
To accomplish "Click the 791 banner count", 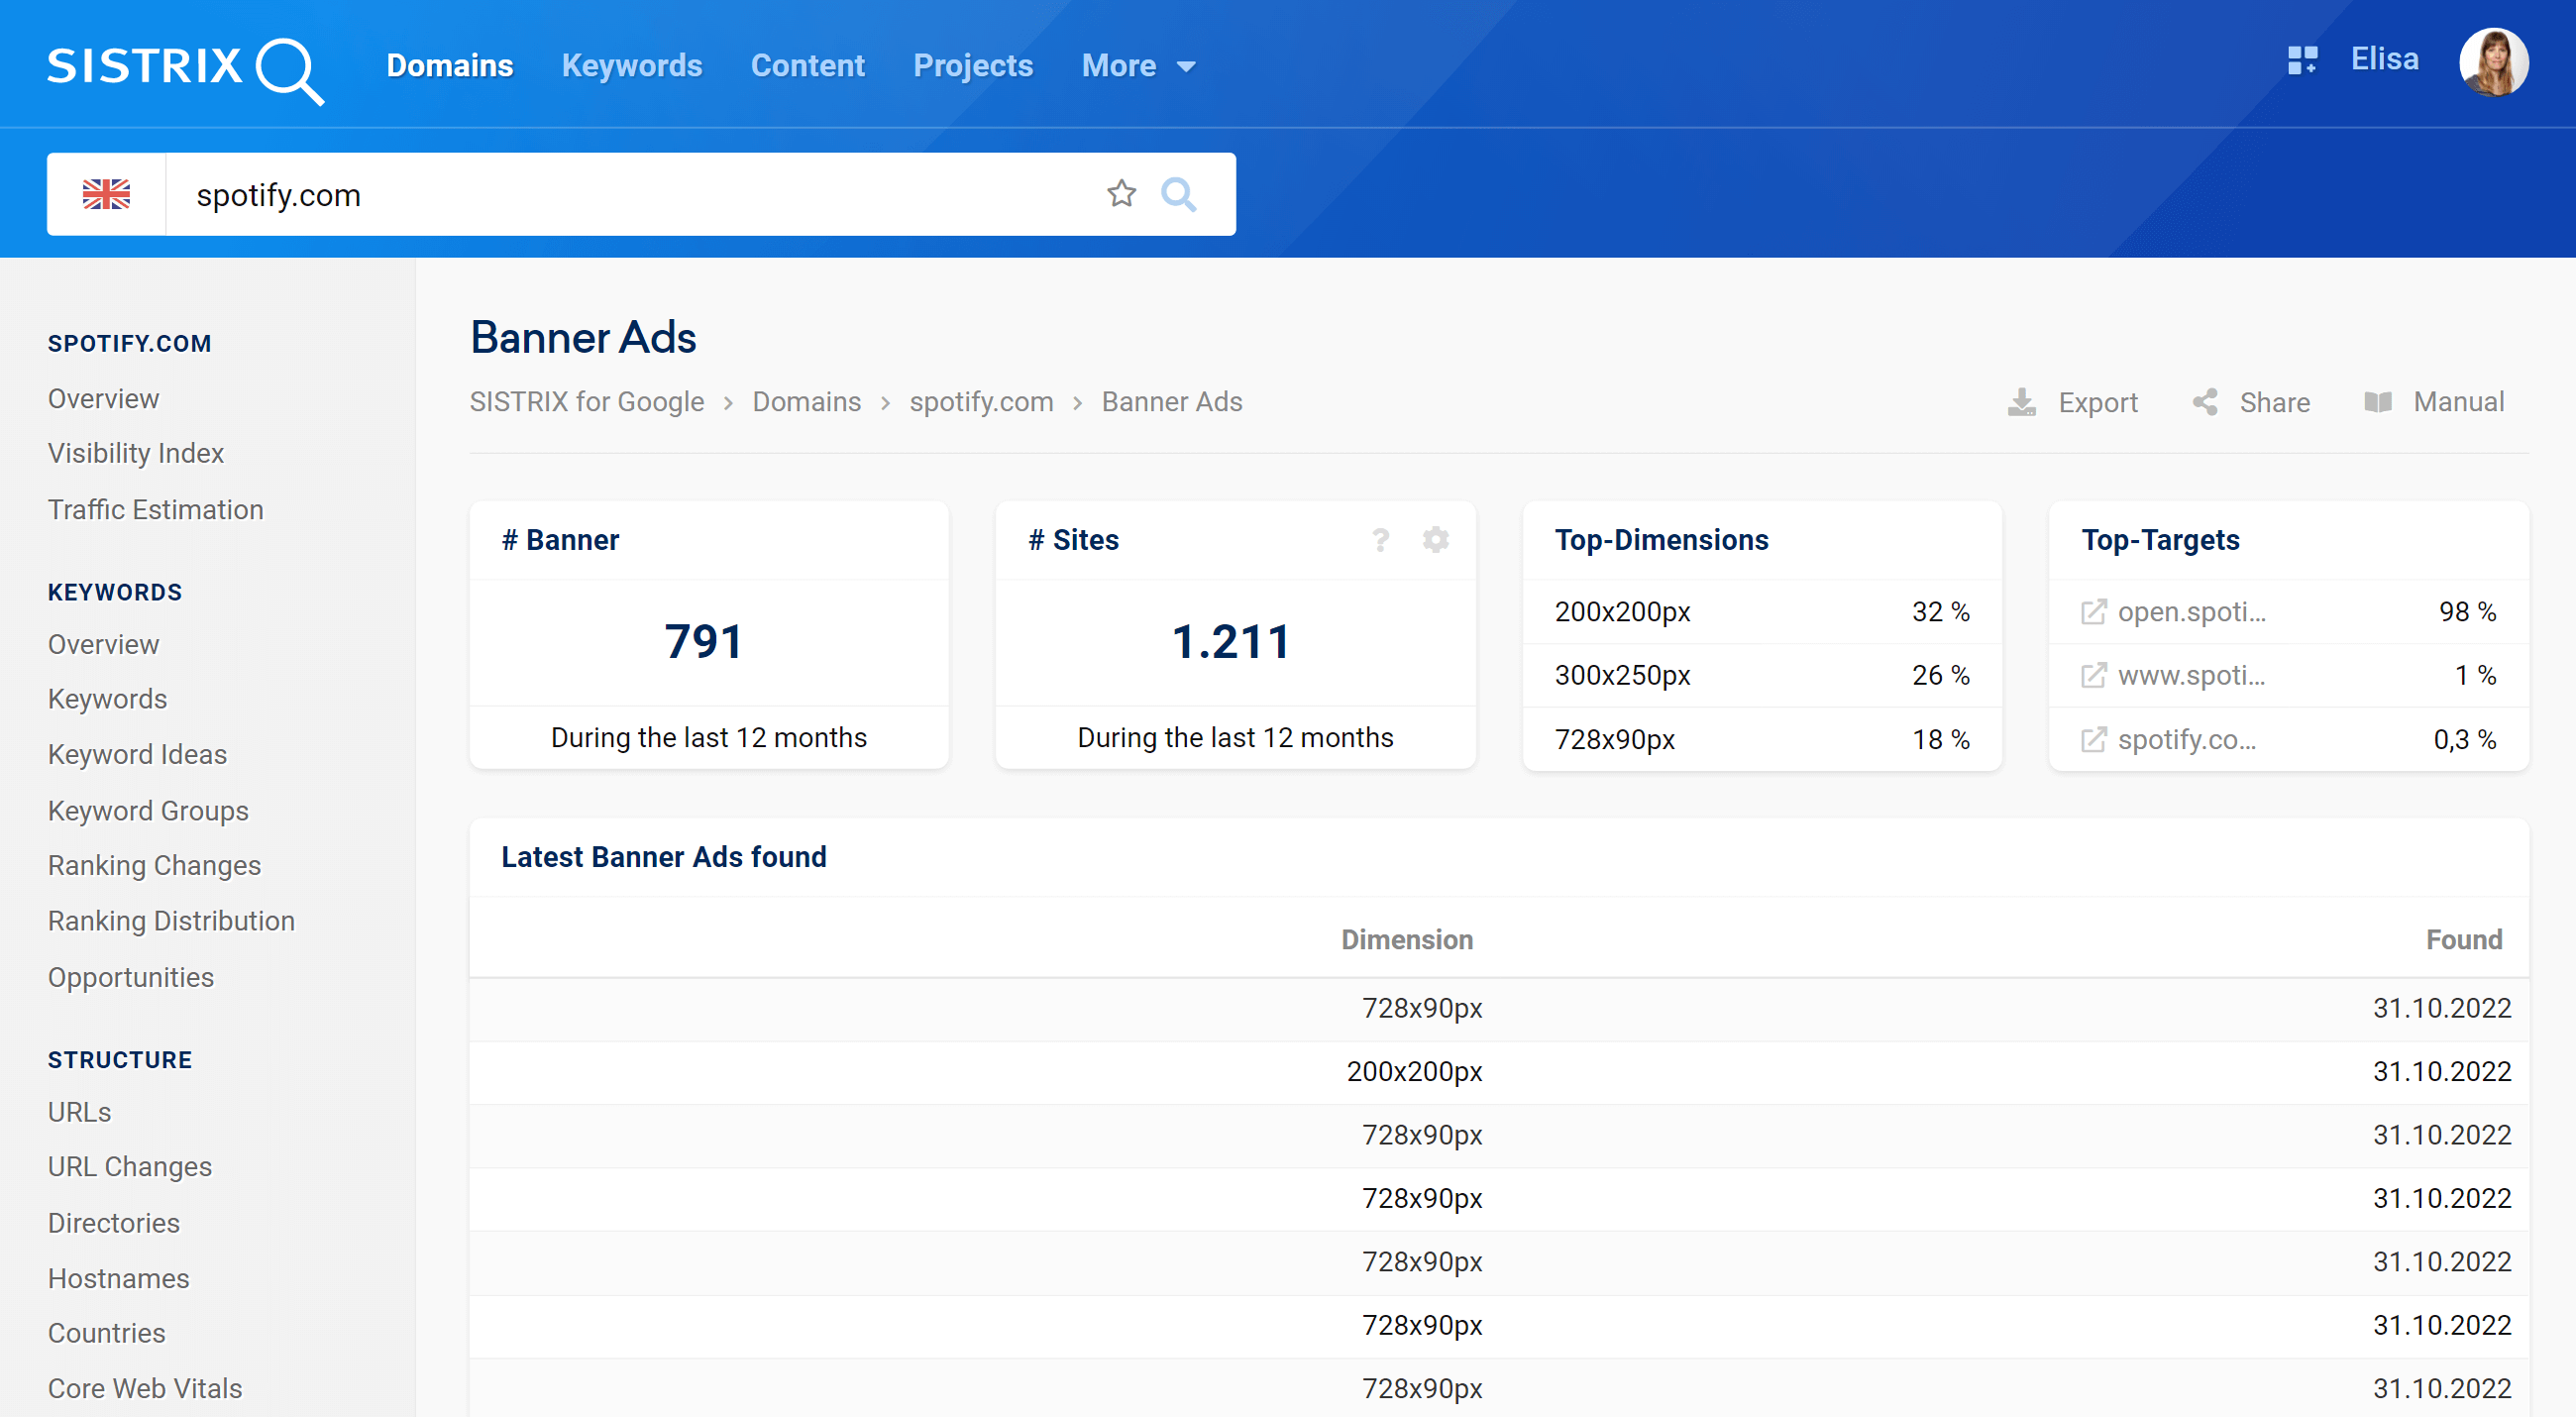I will pos(705,641).
